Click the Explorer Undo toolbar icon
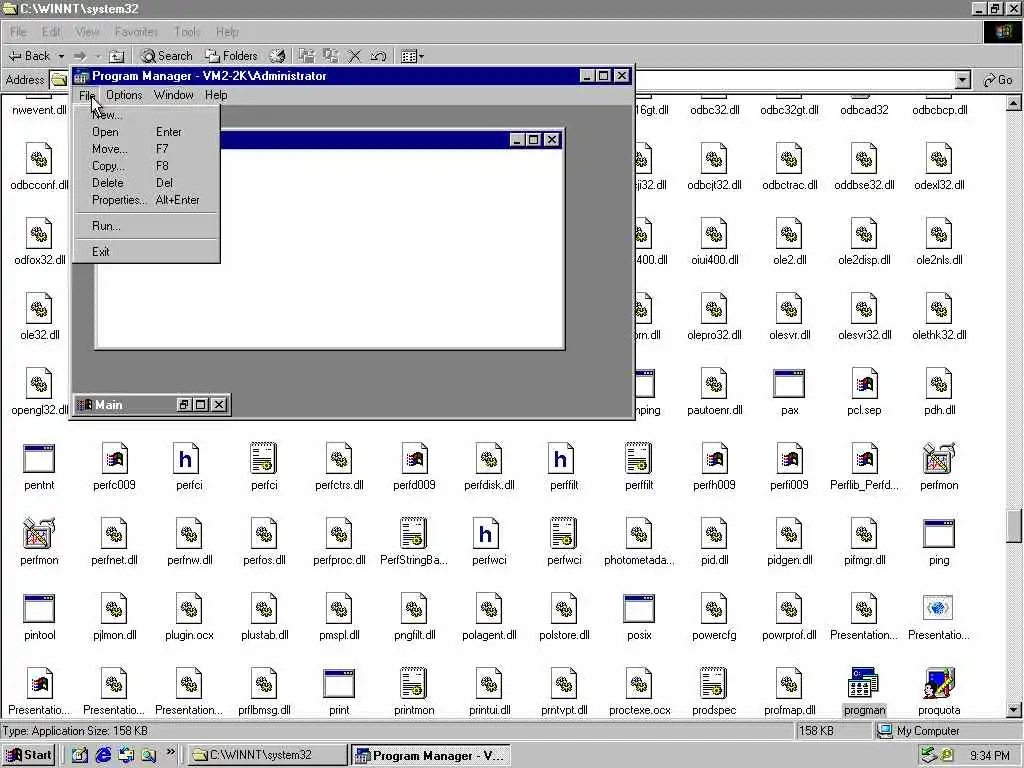The width and height of the screenshot is (1024, 768). click(x=378, y=56)
